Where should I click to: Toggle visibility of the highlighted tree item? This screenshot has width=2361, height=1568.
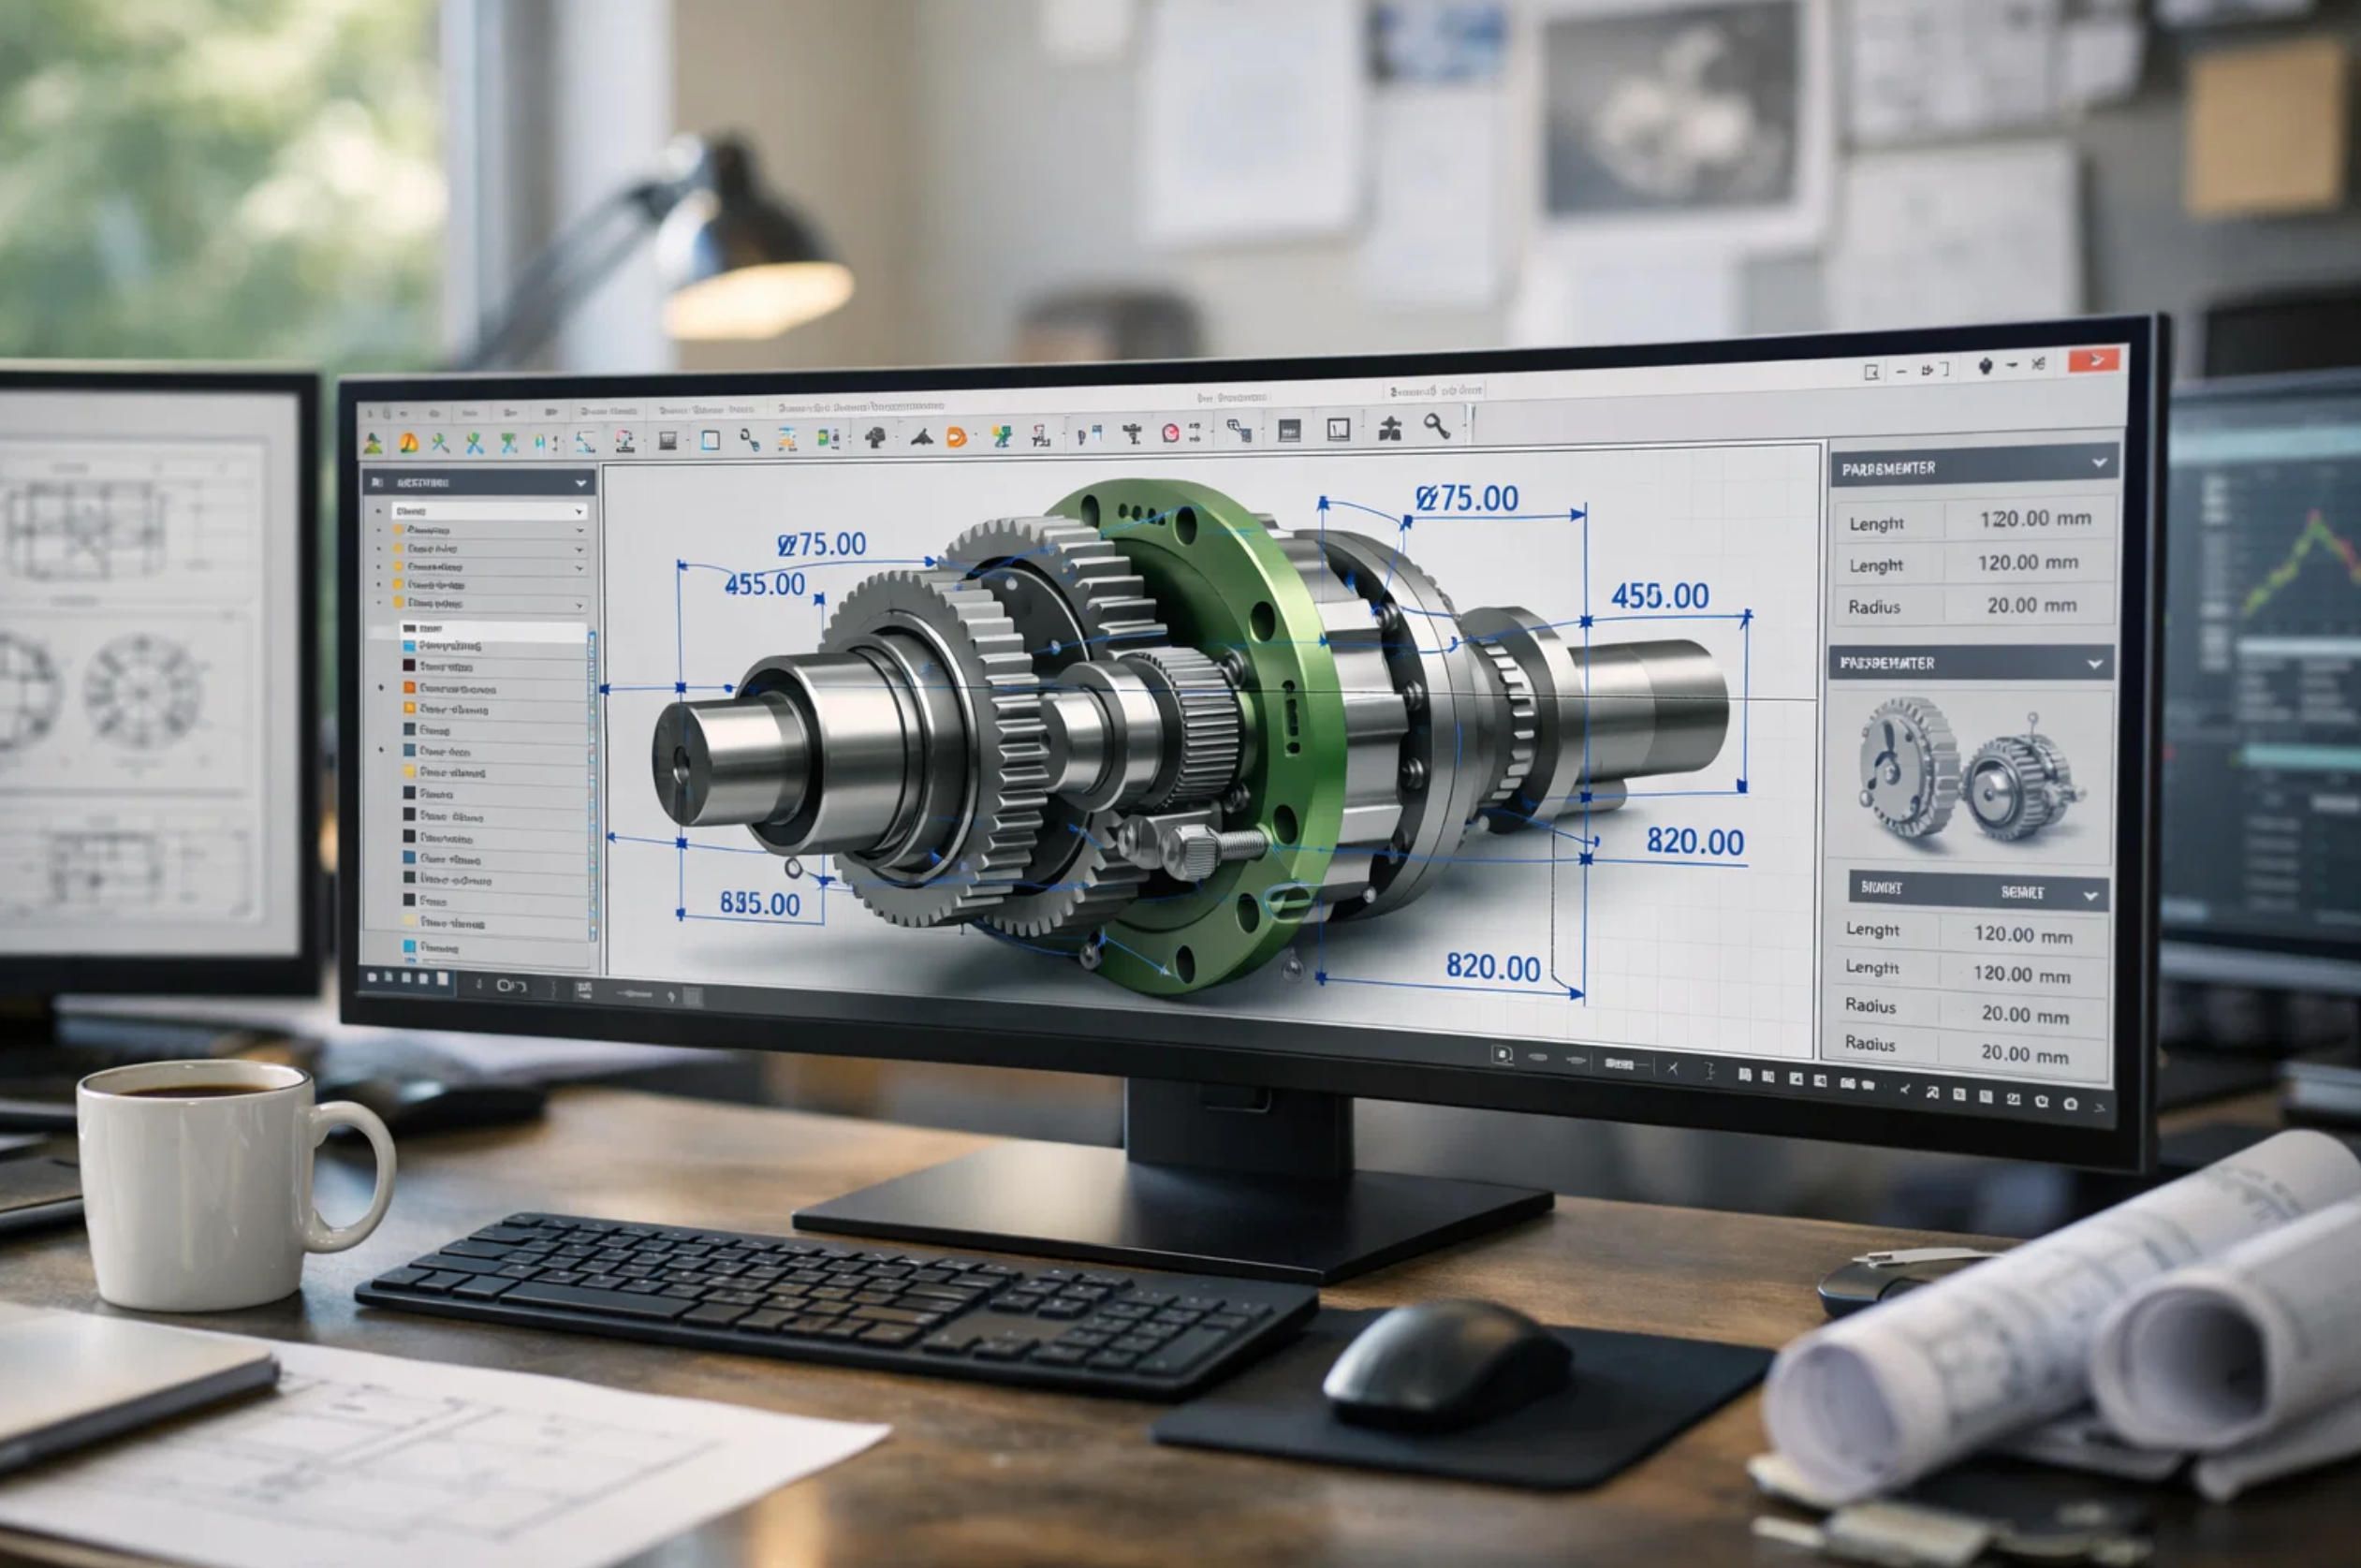click(410, 629)
